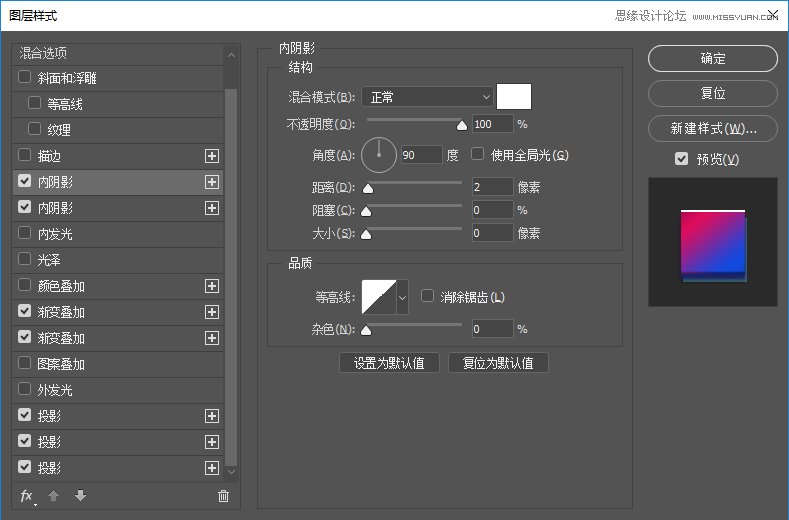The width and height of the screenshot is (789, 520).
Task: Click the plus icon beside 颜色叠加
Action: coord(211,286)
